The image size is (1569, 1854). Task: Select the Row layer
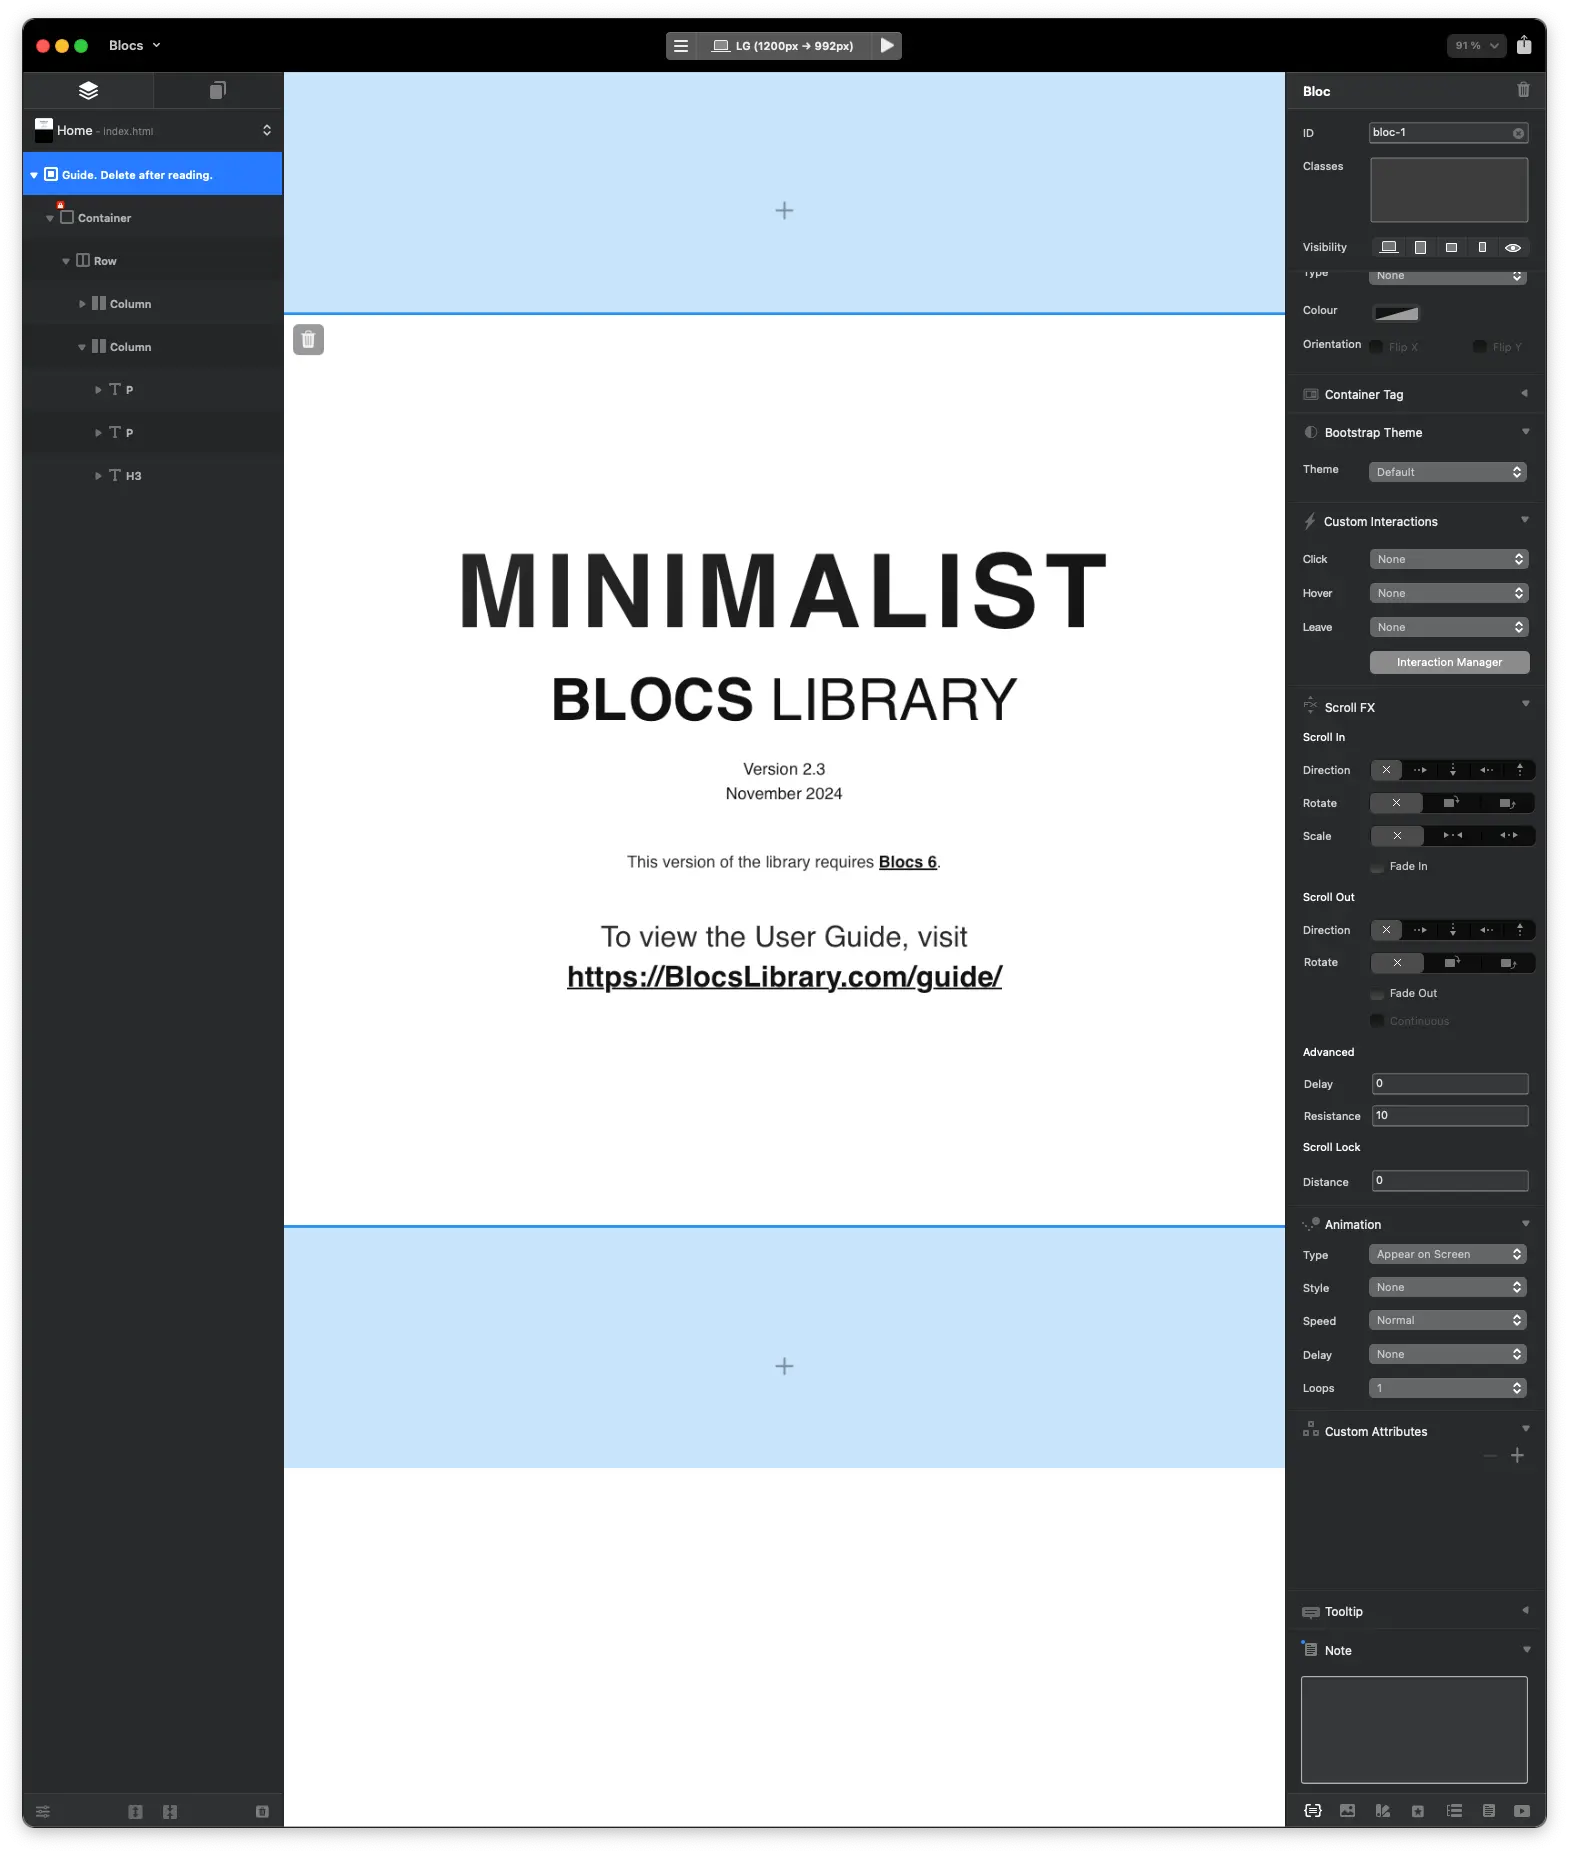click(152, 261)
